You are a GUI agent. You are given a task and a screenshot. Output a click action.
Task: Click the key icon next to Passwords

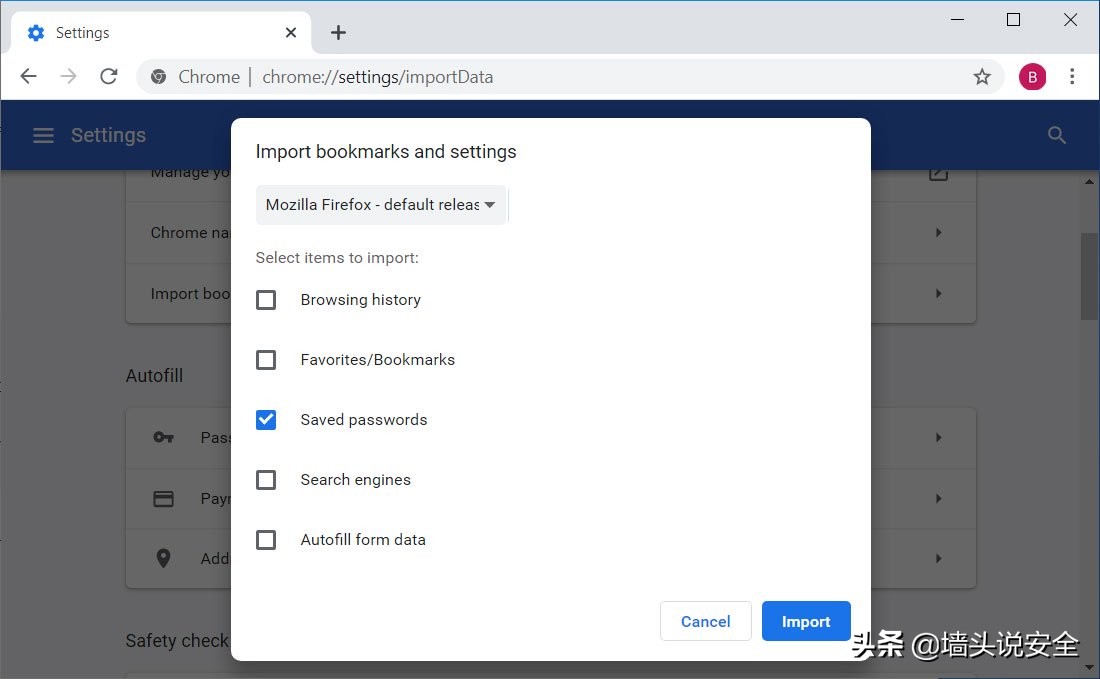163,437
